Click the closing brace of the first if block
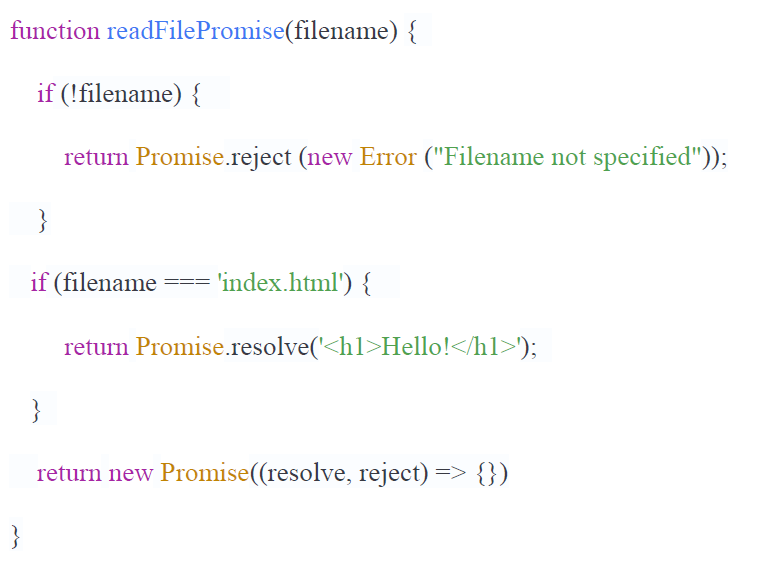The height and width of the screenshot is (567, 775). (43, 220)
